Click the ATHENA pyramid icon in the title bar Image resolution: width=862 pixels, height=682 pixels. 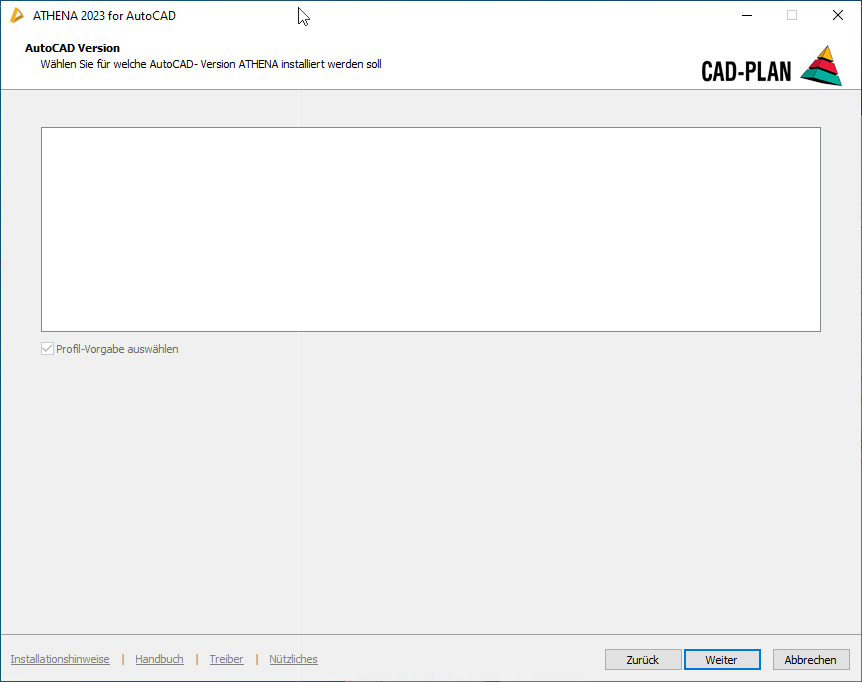[x=17, y=15]
